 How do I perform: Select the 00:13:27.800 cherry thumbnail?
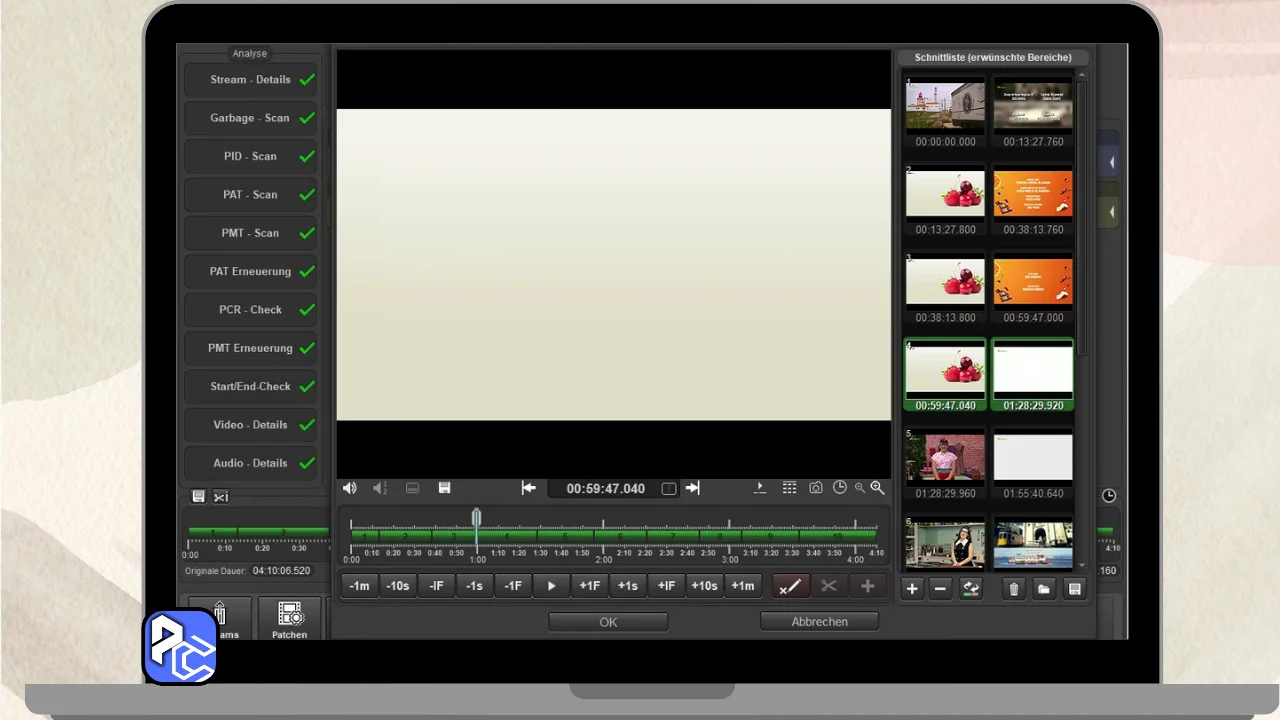point(945,194)
